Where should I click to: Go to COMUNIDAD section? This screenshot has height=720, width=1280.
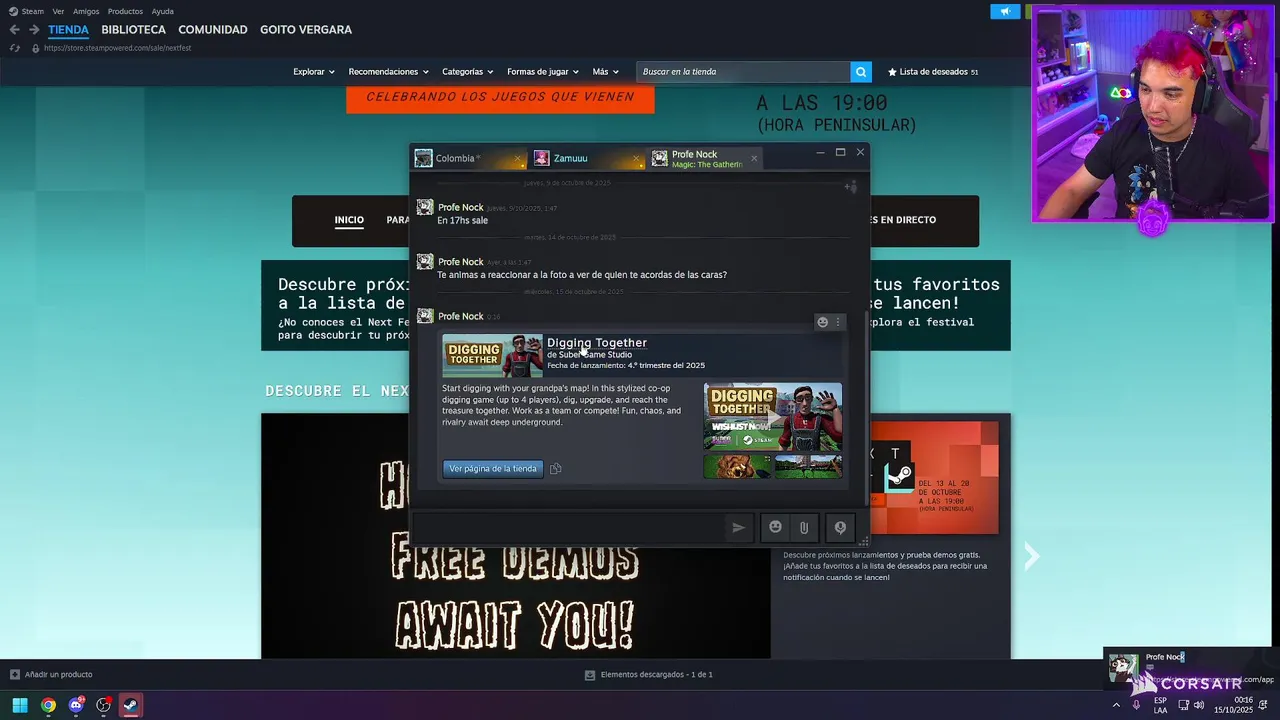click(213, 30)
